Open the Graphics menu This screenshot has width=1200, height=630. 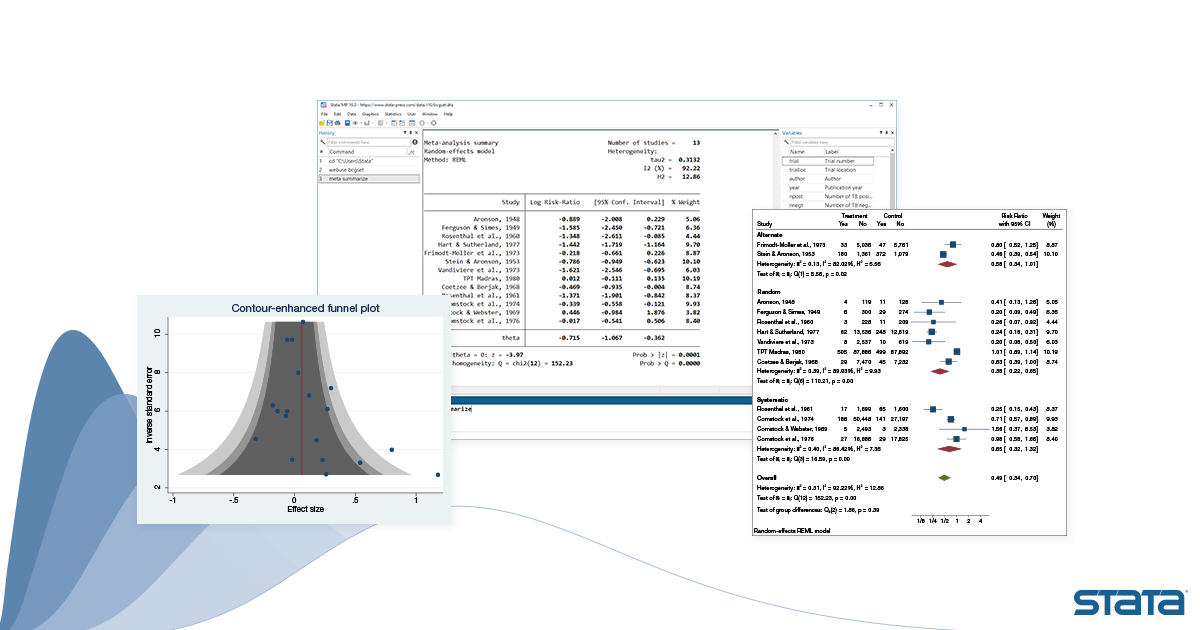click(x=371, y=114)
